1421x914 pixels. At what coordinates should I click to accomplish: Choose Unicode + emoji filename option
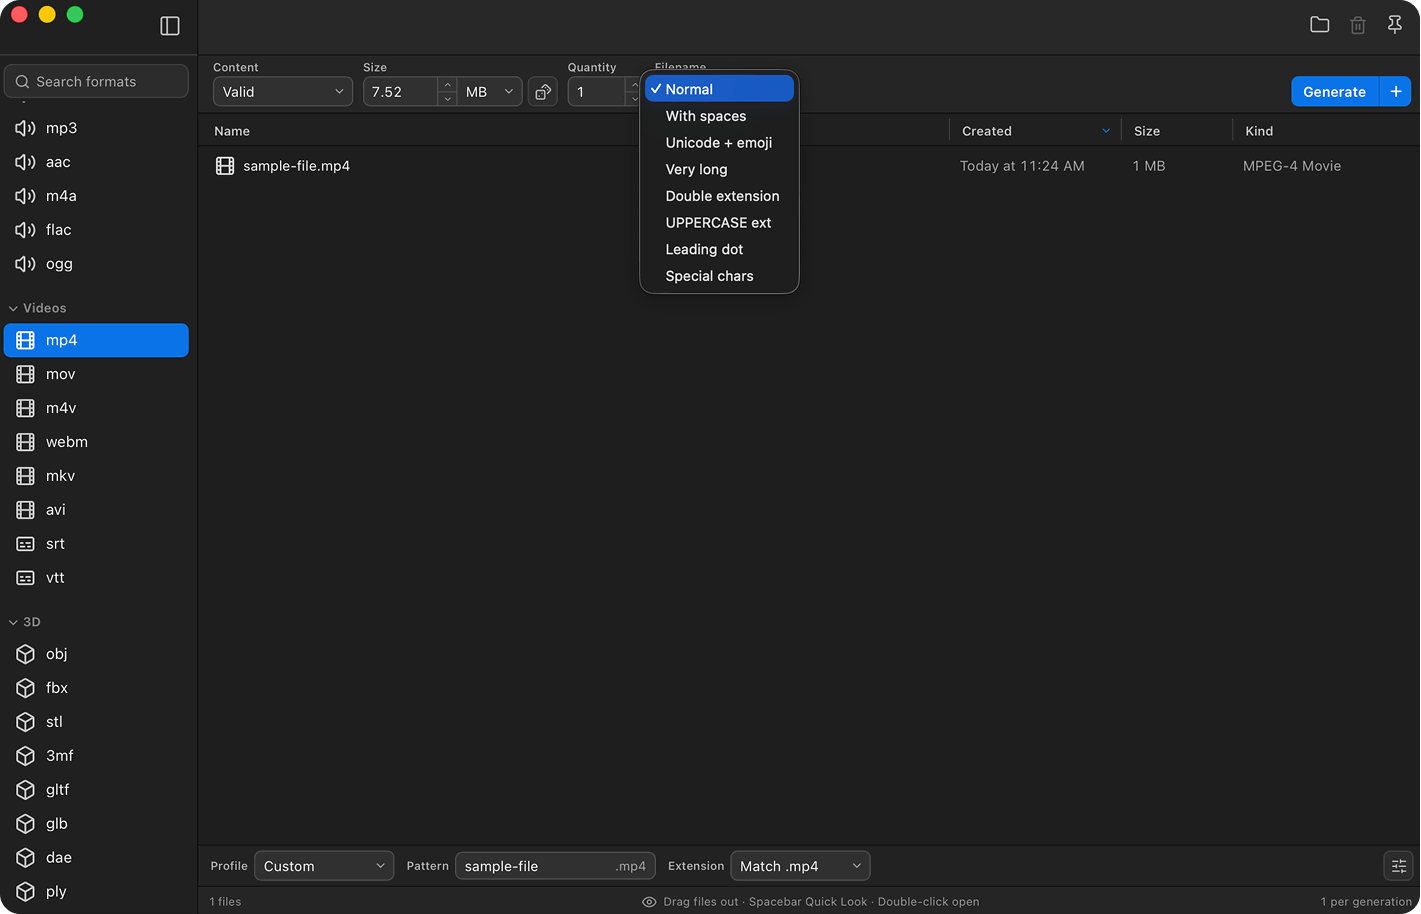coord(719,143)
